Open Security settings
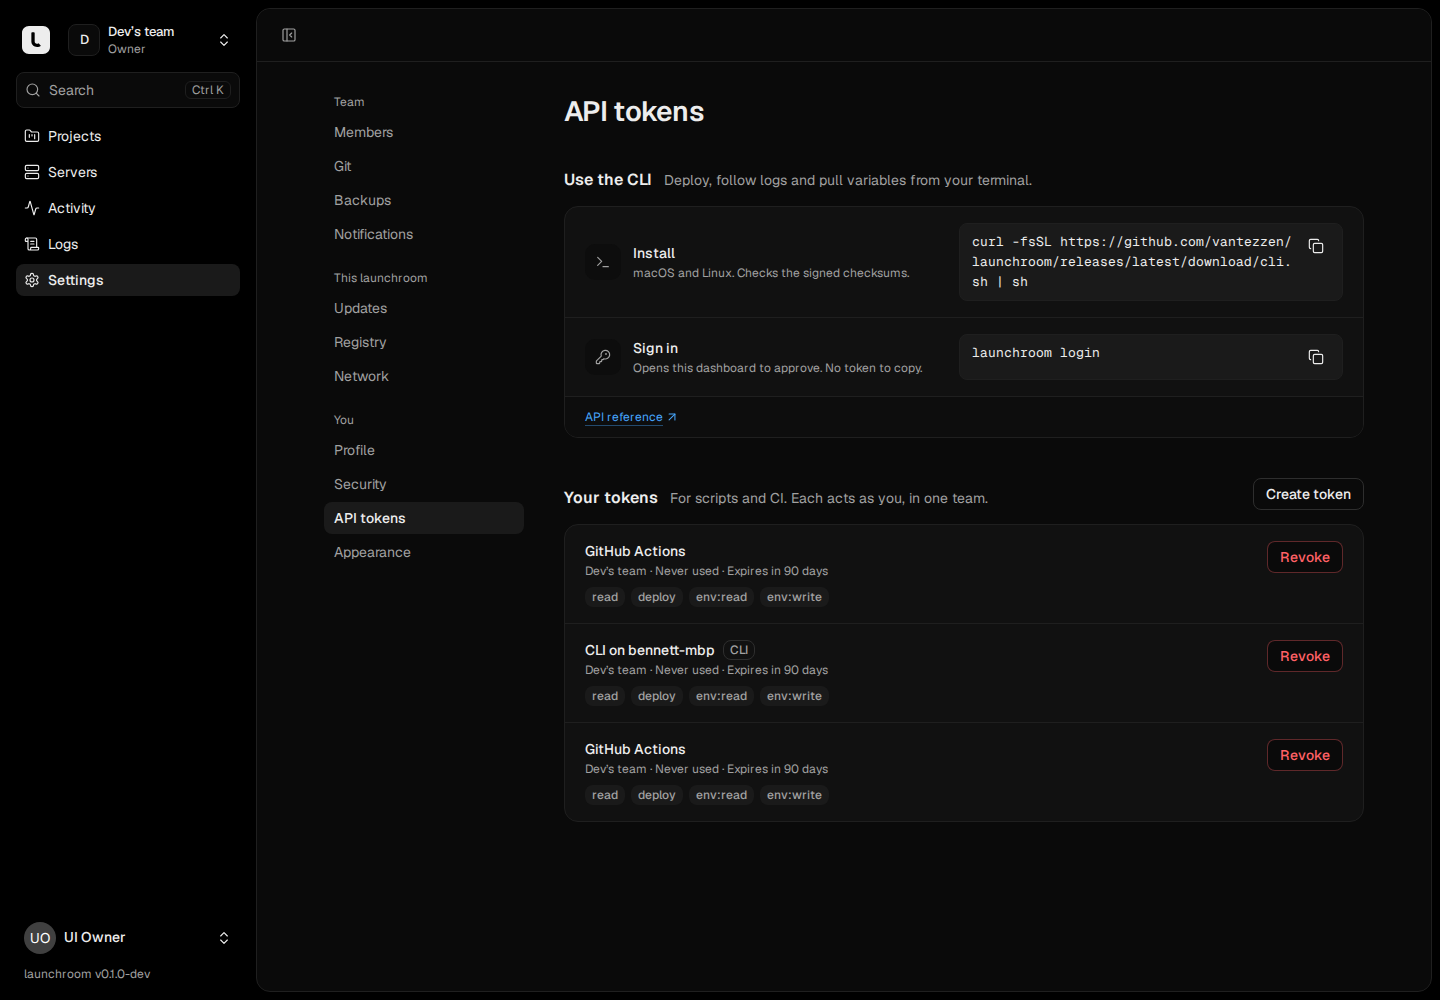Viewport: 1440px width, 1000px height. [424, 484]
